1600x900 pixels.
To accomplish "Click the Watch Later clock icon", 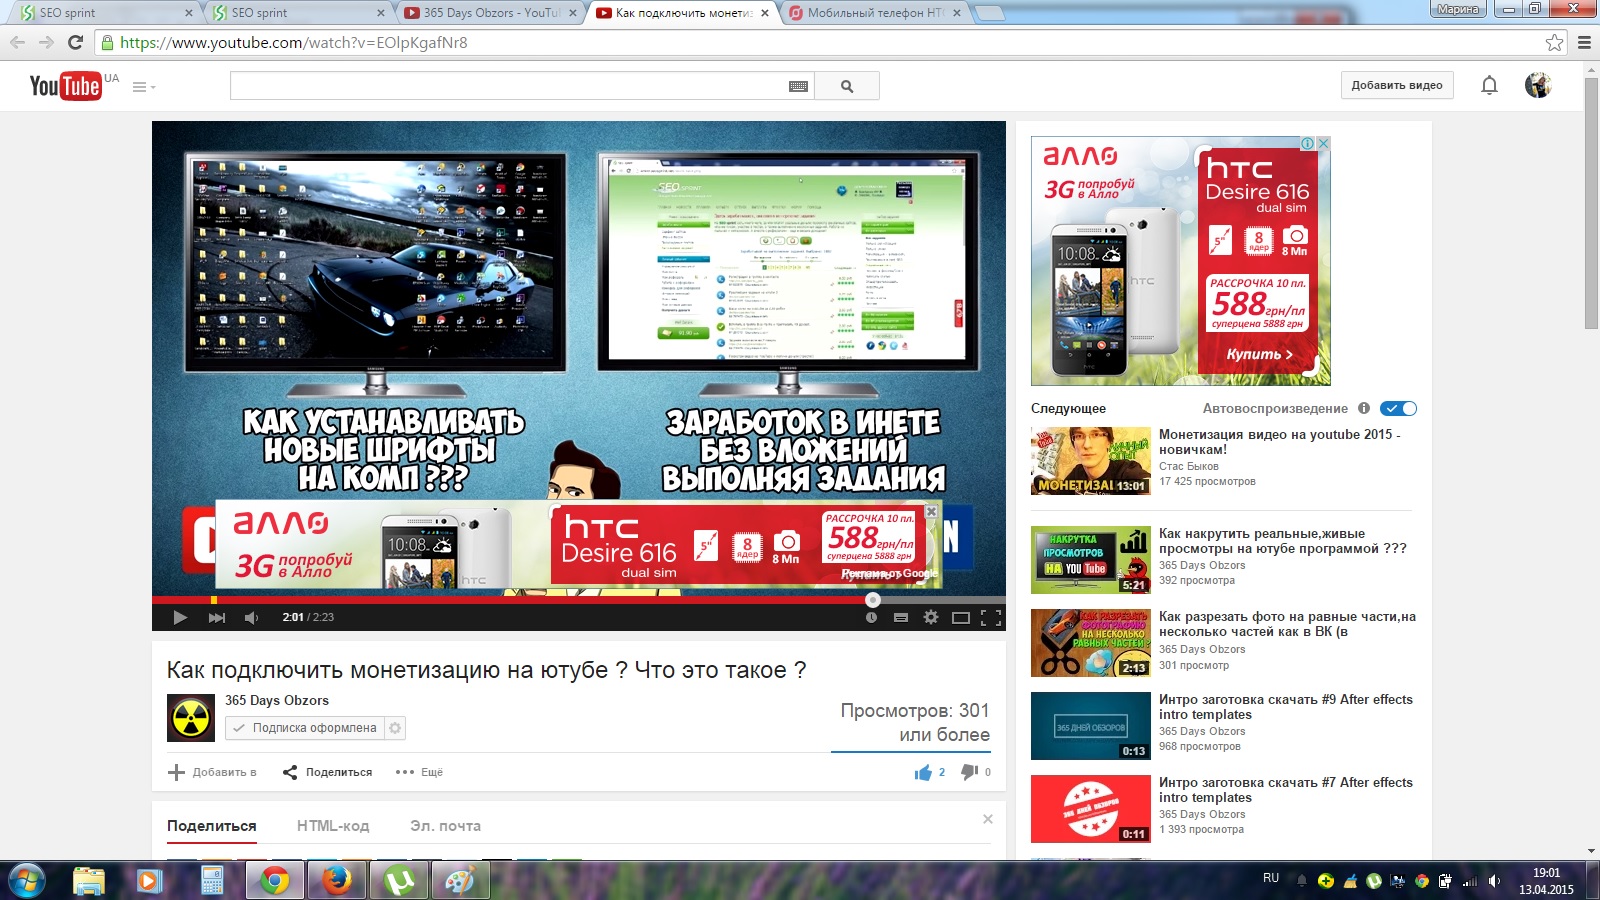I will (x=871, y=617).
